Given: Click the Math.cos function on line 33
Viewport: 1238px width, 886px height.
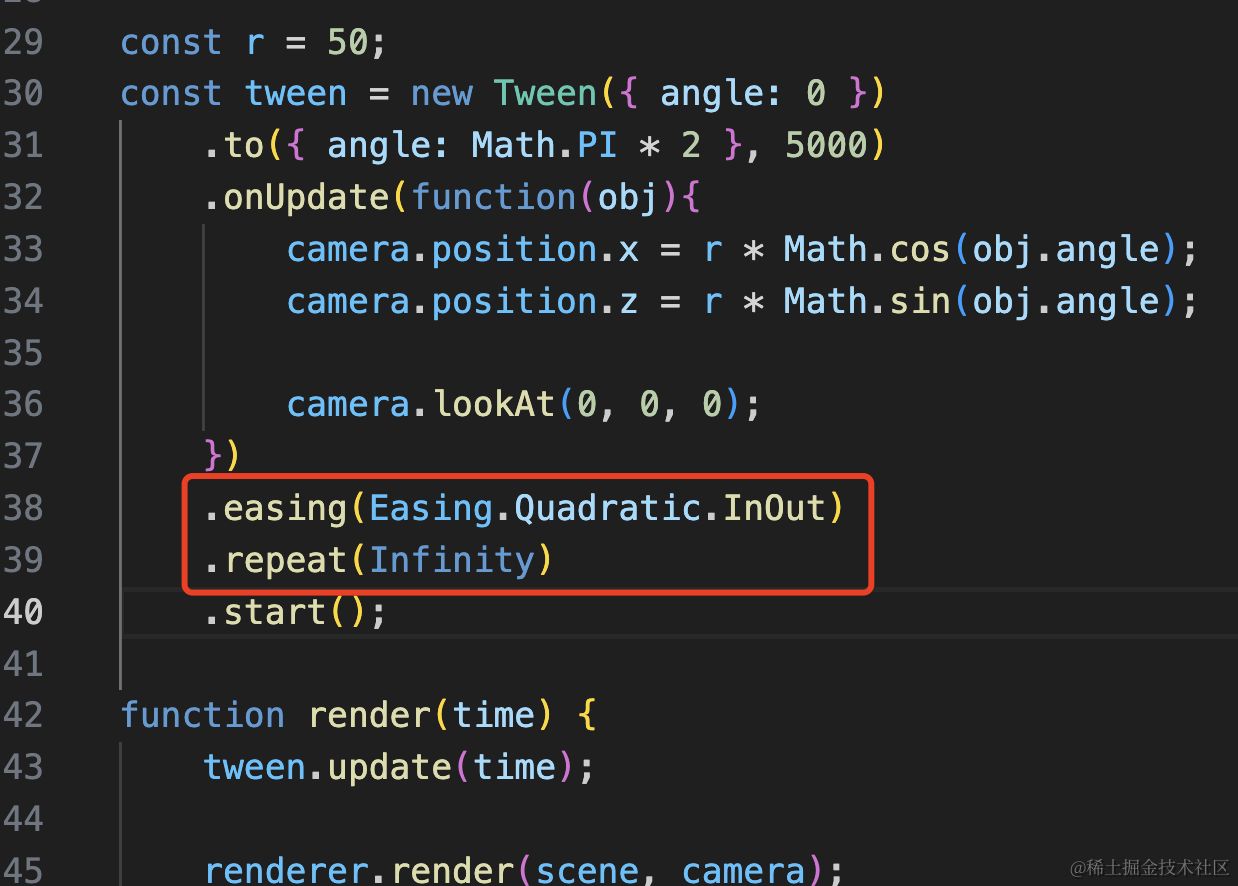Looking at the screenshot, I should click(x=866, y=249).
